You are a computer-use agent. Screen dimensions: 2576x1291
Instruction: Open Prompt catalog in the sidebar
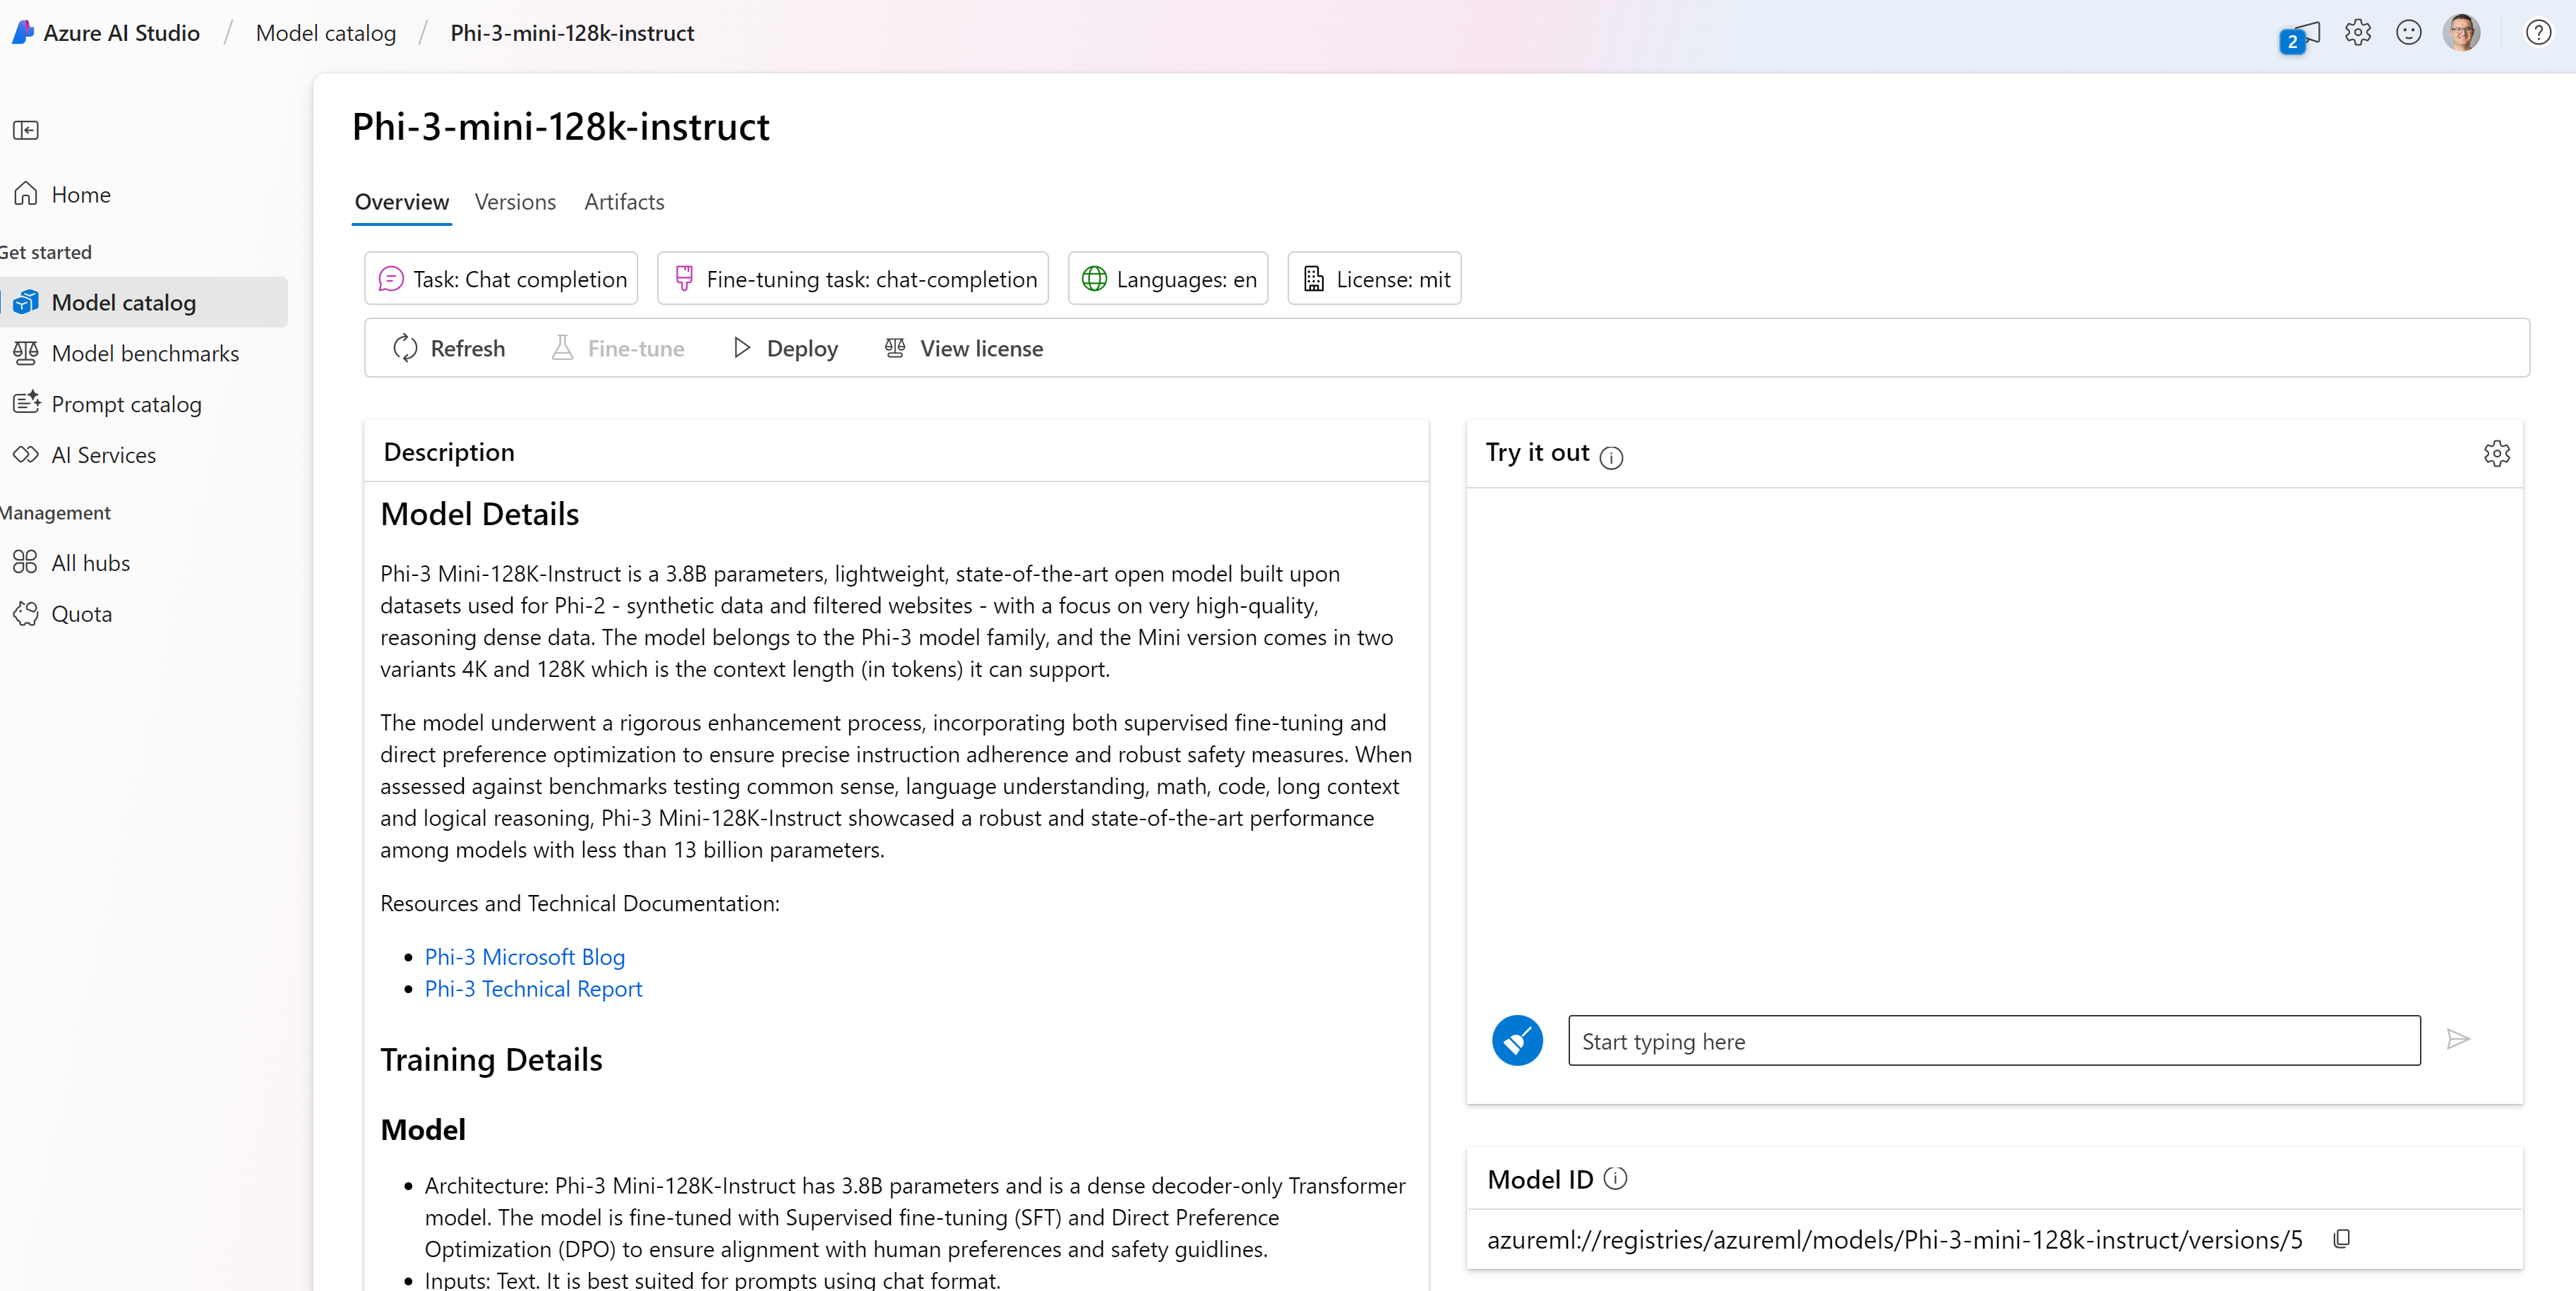coord(127,403)
